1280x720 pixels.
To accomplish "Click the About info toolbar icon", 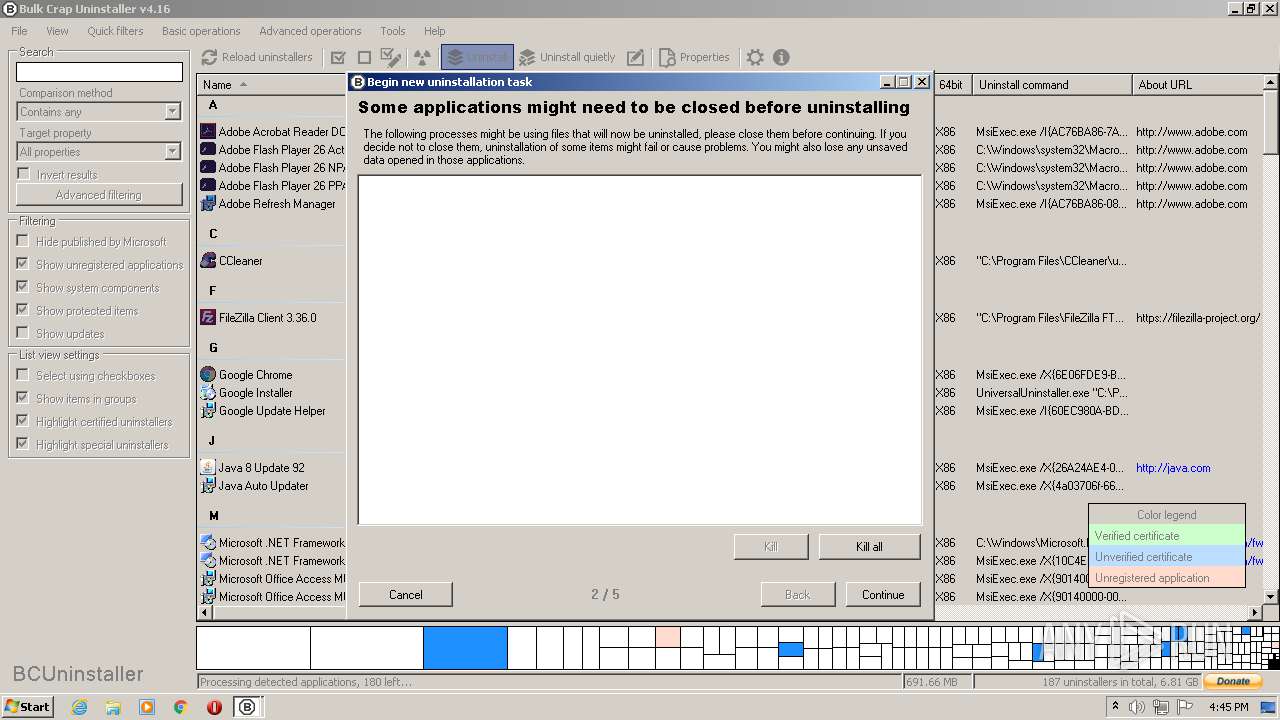I will (781, 57).
